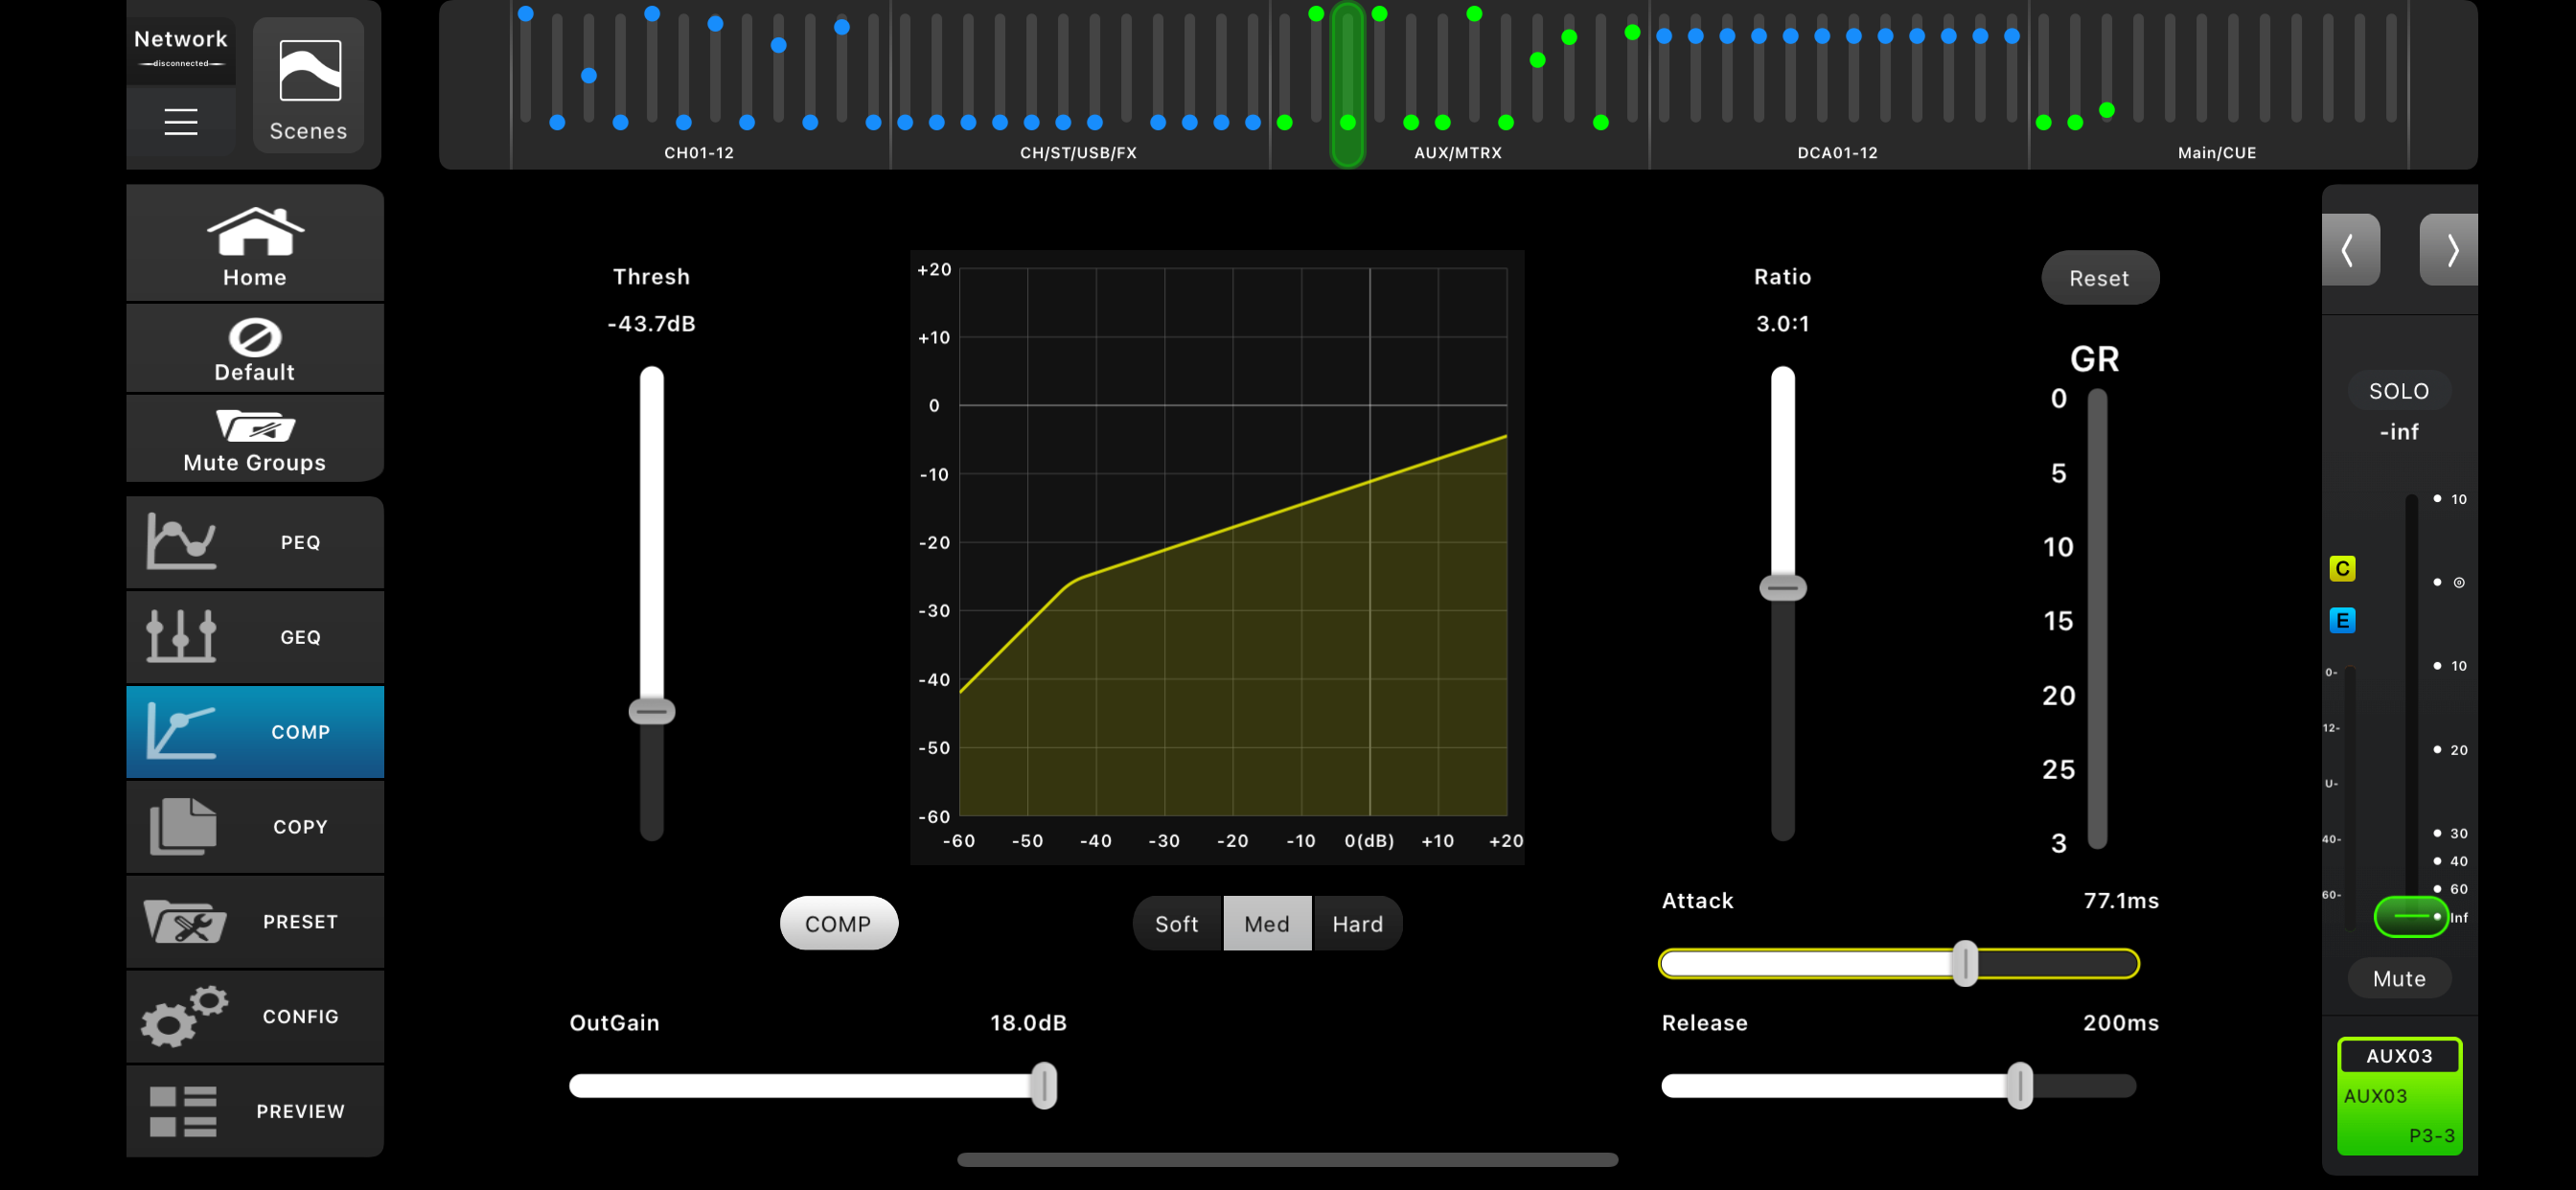Image resolution: width=2576 pixels, height=1190 pixels.
Task: Click the COPY settings icon
Action: point(255,827)
